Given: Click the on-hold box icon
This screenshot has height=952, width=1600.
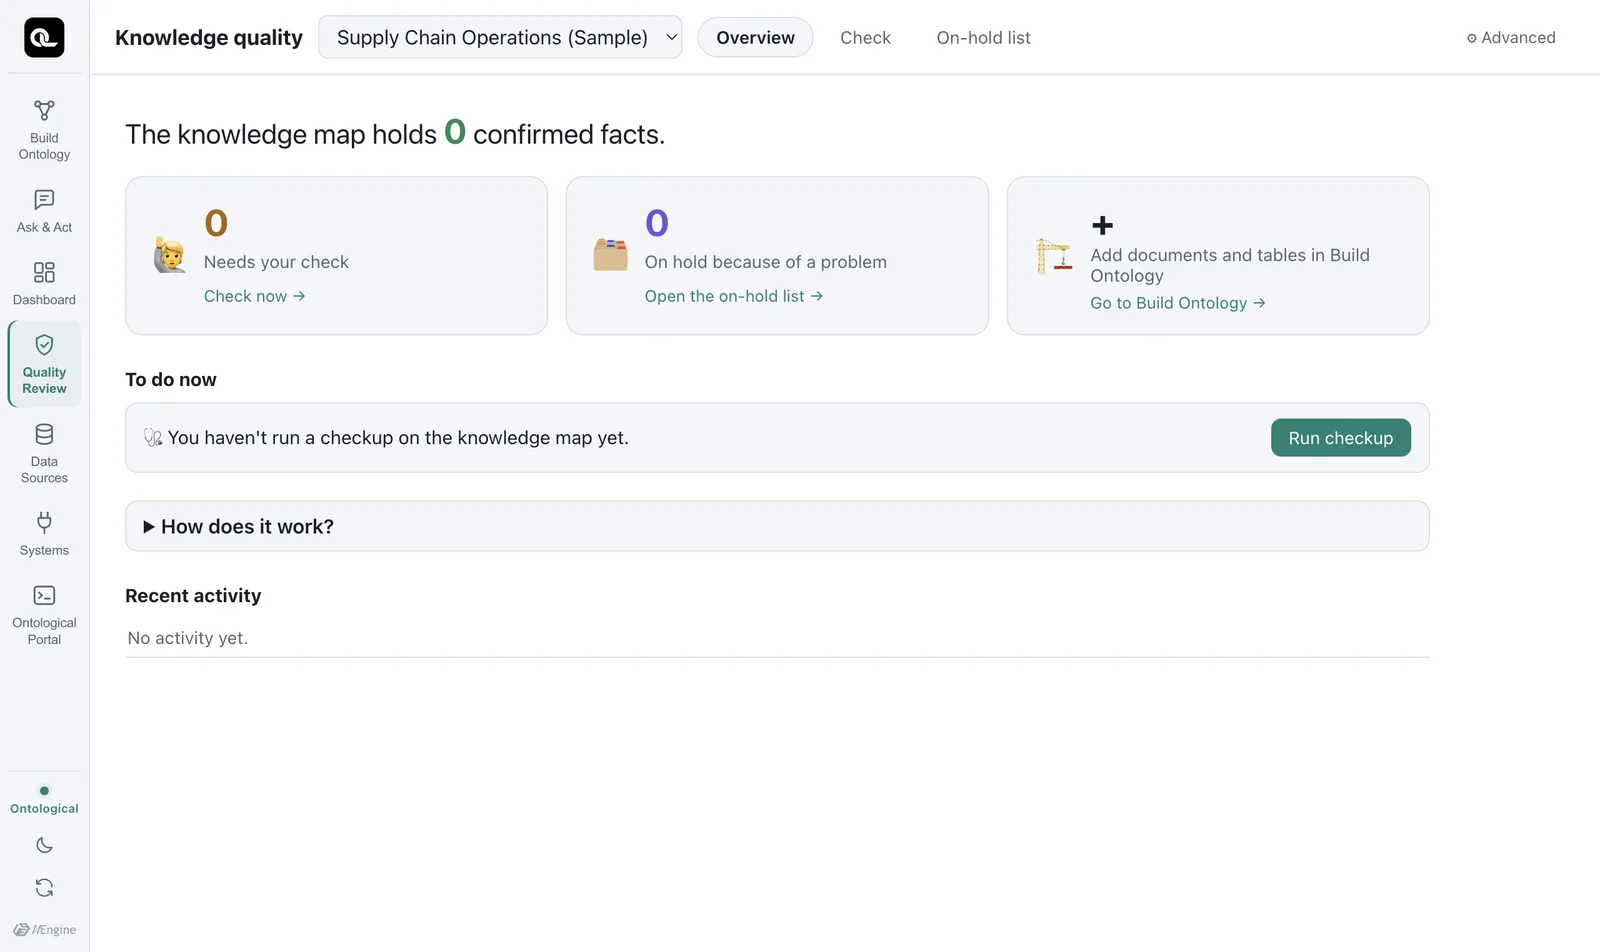Looking at the screenshot, I should (x=610, y=255).
